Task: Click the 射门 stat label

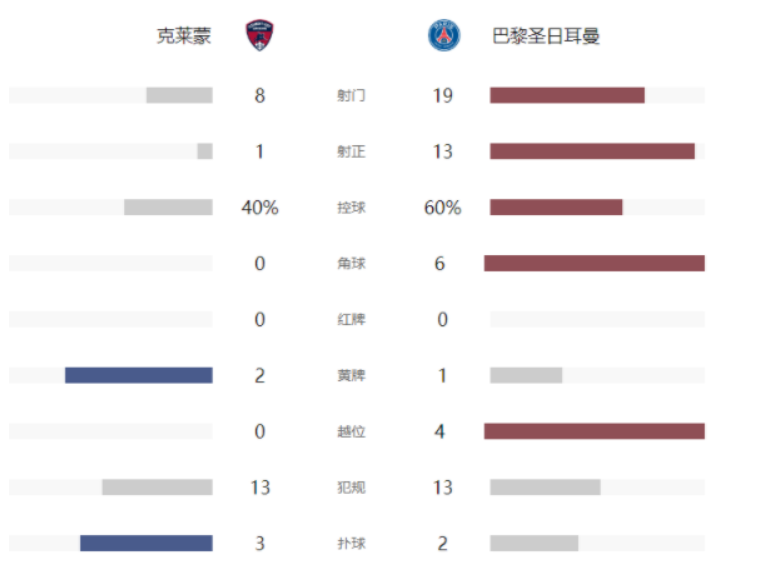Action: [x=351, y=96]
